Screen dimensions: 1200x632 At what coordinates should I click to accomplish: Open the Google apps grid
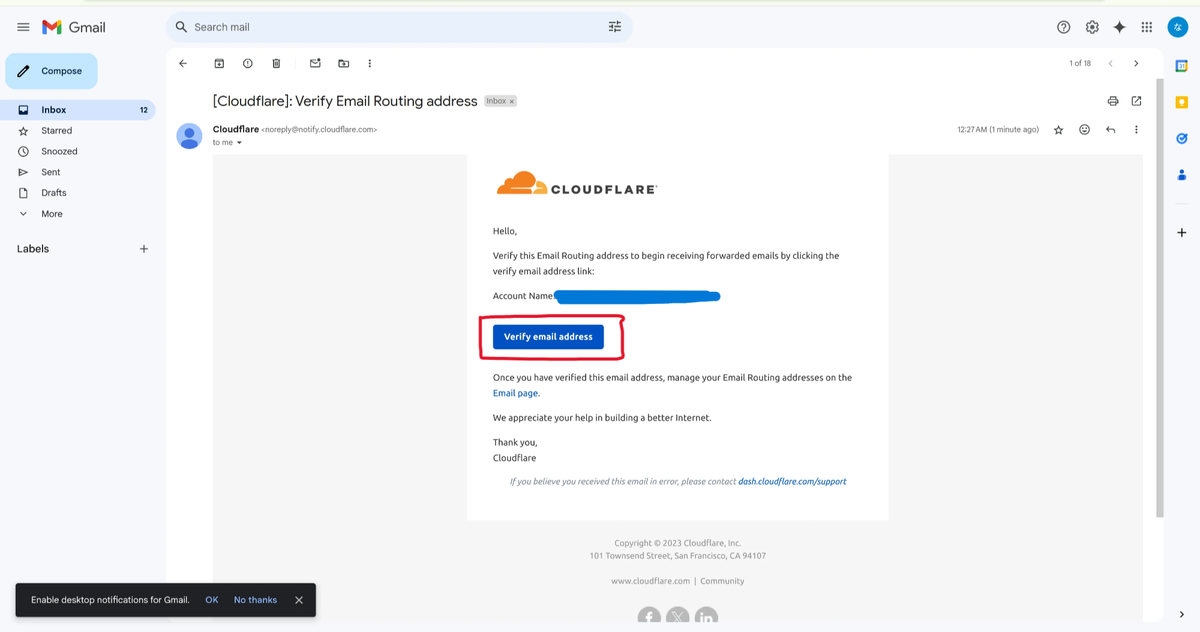point(1147,27)
